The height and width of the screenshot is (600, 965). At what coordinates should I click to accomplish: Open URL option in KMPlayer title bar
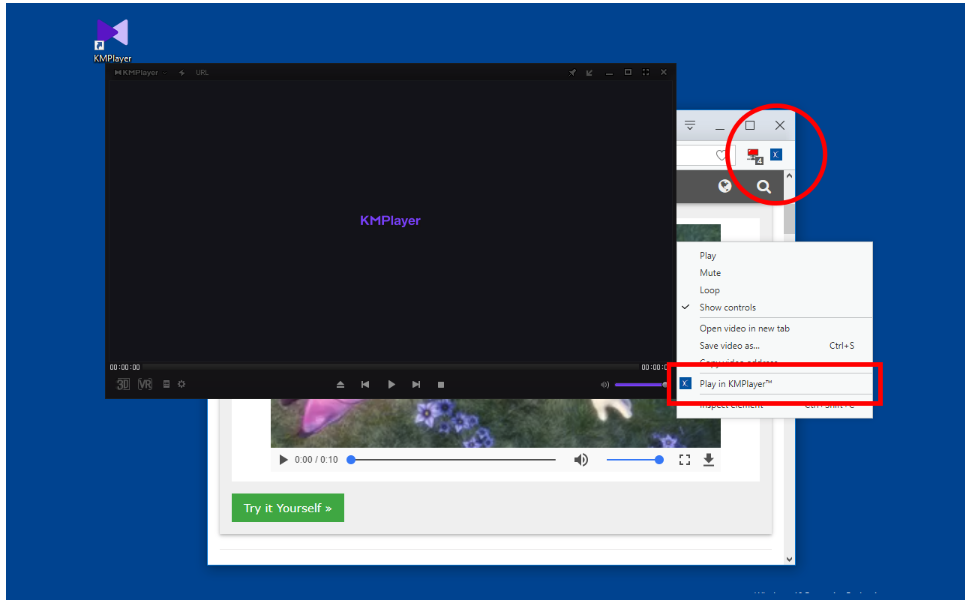[202, 73]
